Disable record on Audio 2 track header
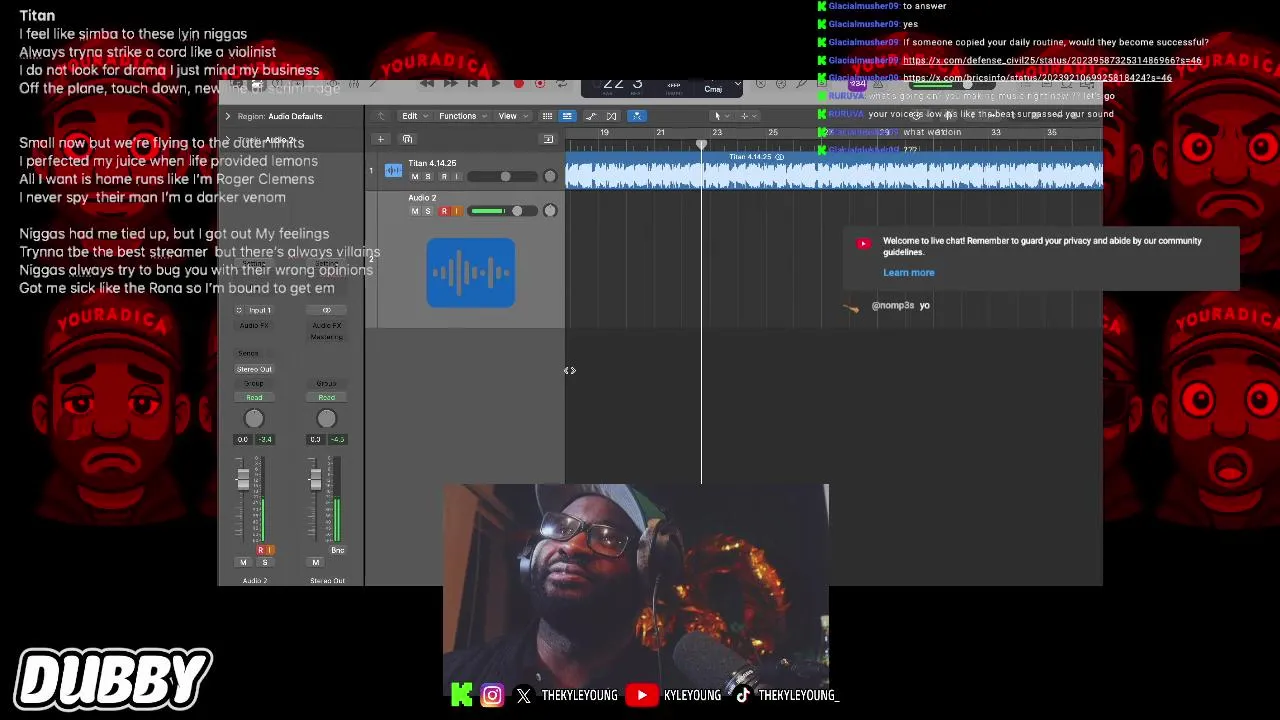The image size is (1280, 720). click(444, 211)
